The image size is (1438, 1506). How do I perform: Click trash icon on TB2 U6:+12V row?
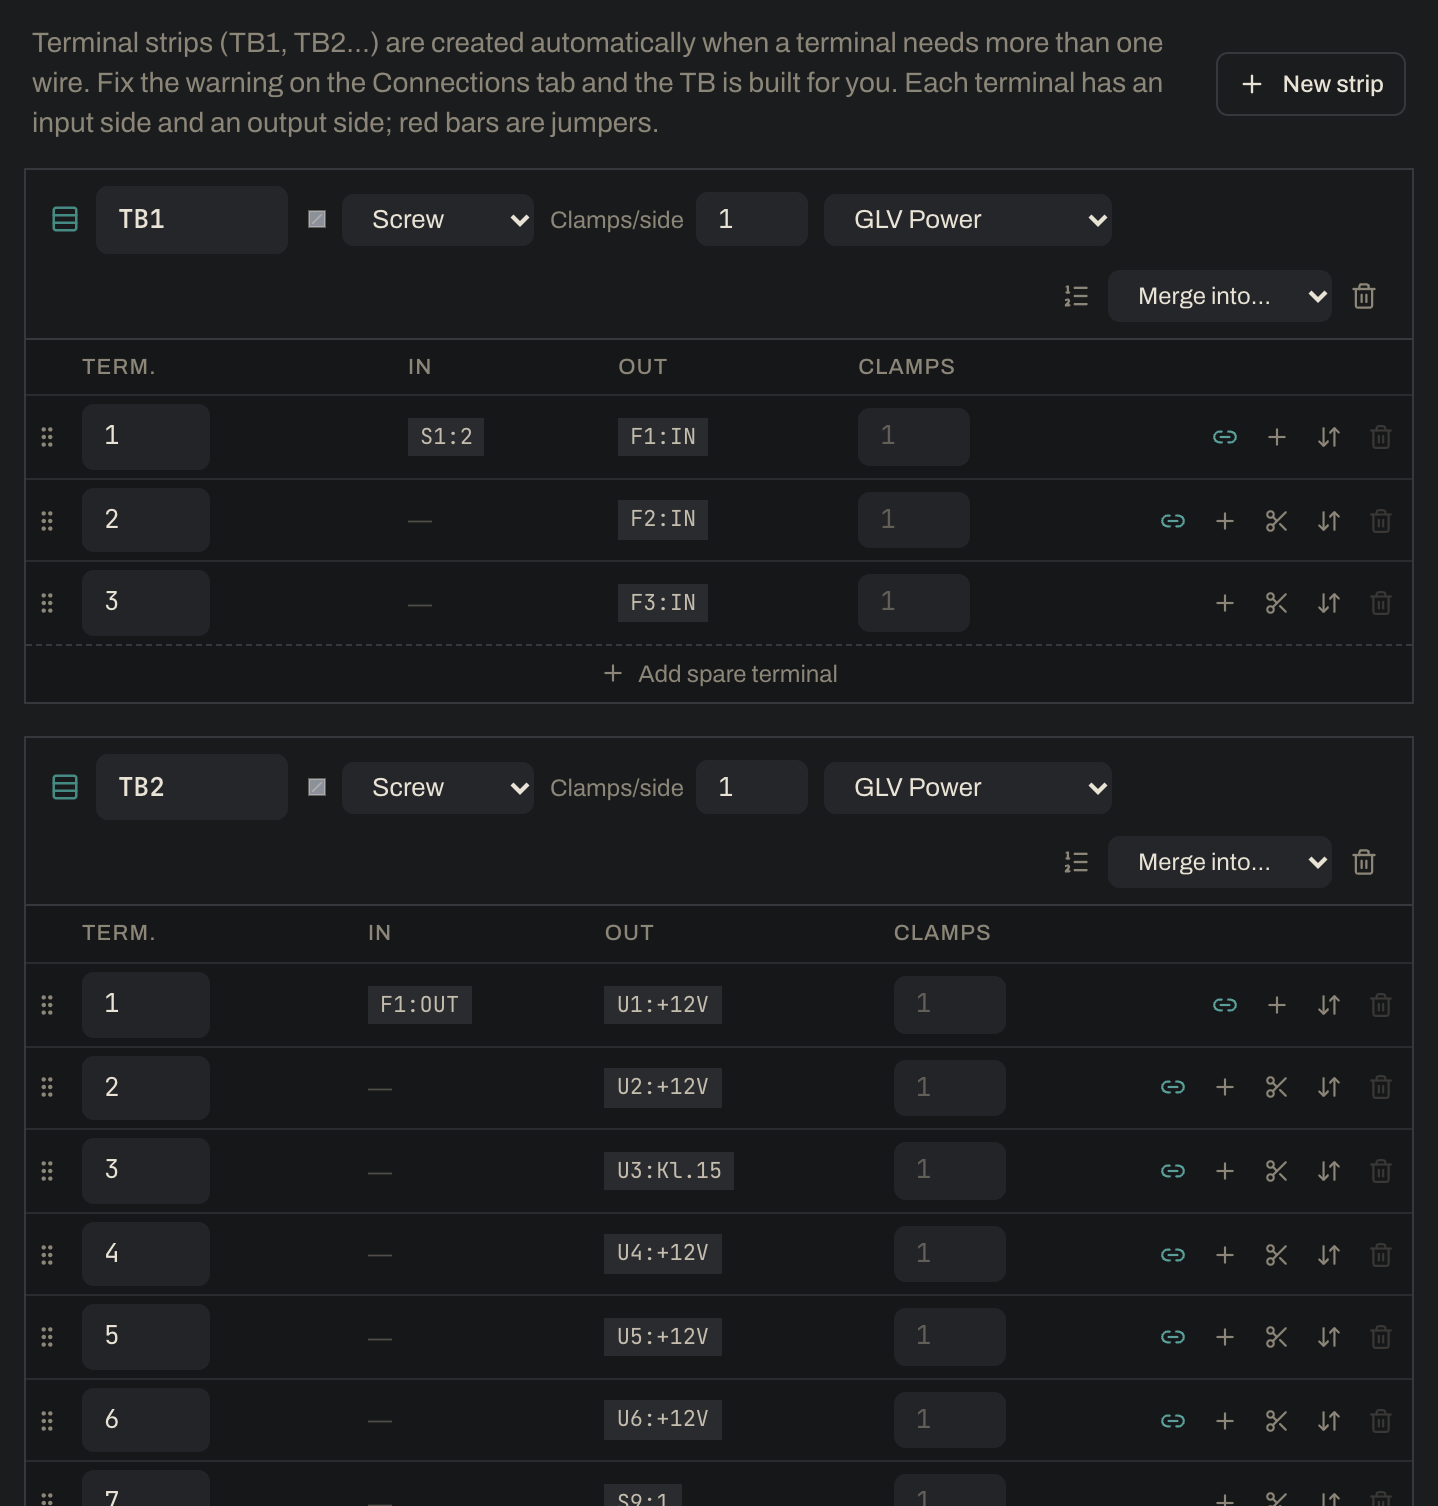click(1381, 1421)
